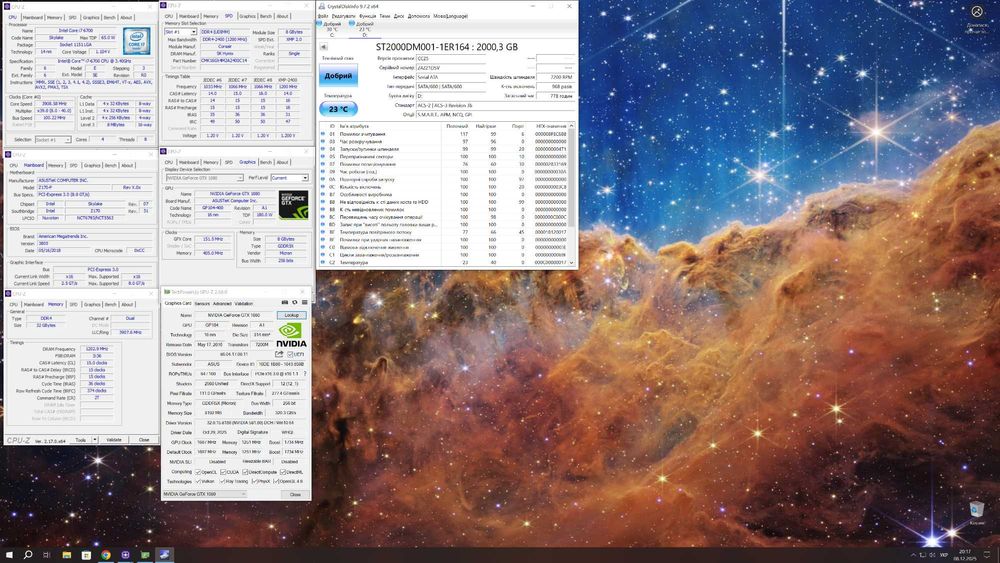Open display device dropdown in CPU-Z Graphics
Screen dimensions: 1000x563
204,178
